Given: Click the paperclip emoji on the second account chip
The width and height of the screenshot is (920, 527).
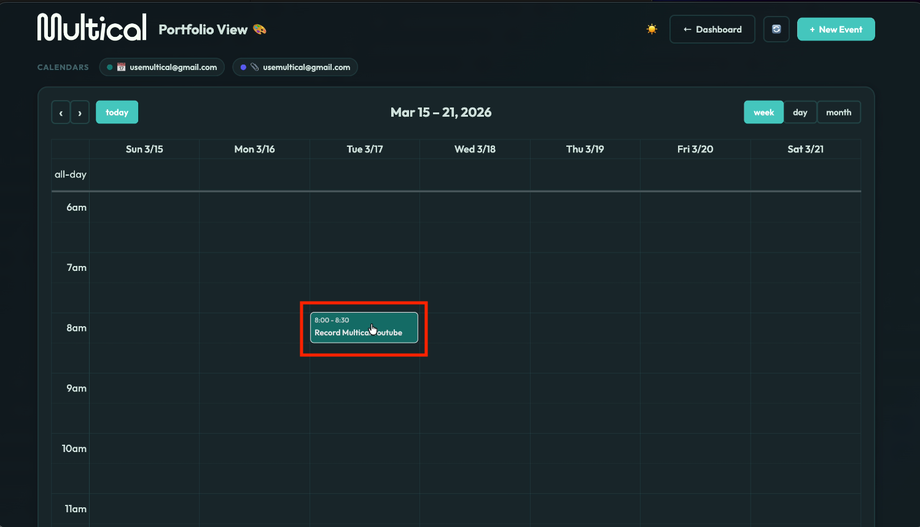Looking at the screenshot, I should (255, 67).
